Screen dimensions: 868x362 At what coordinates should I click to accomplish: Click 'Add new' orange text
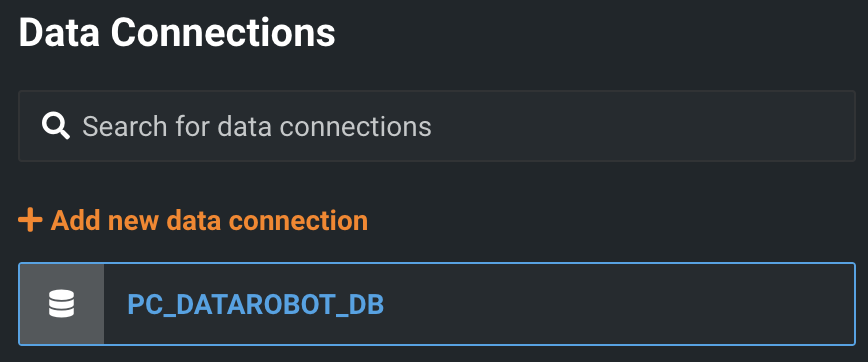coord(105,220)
